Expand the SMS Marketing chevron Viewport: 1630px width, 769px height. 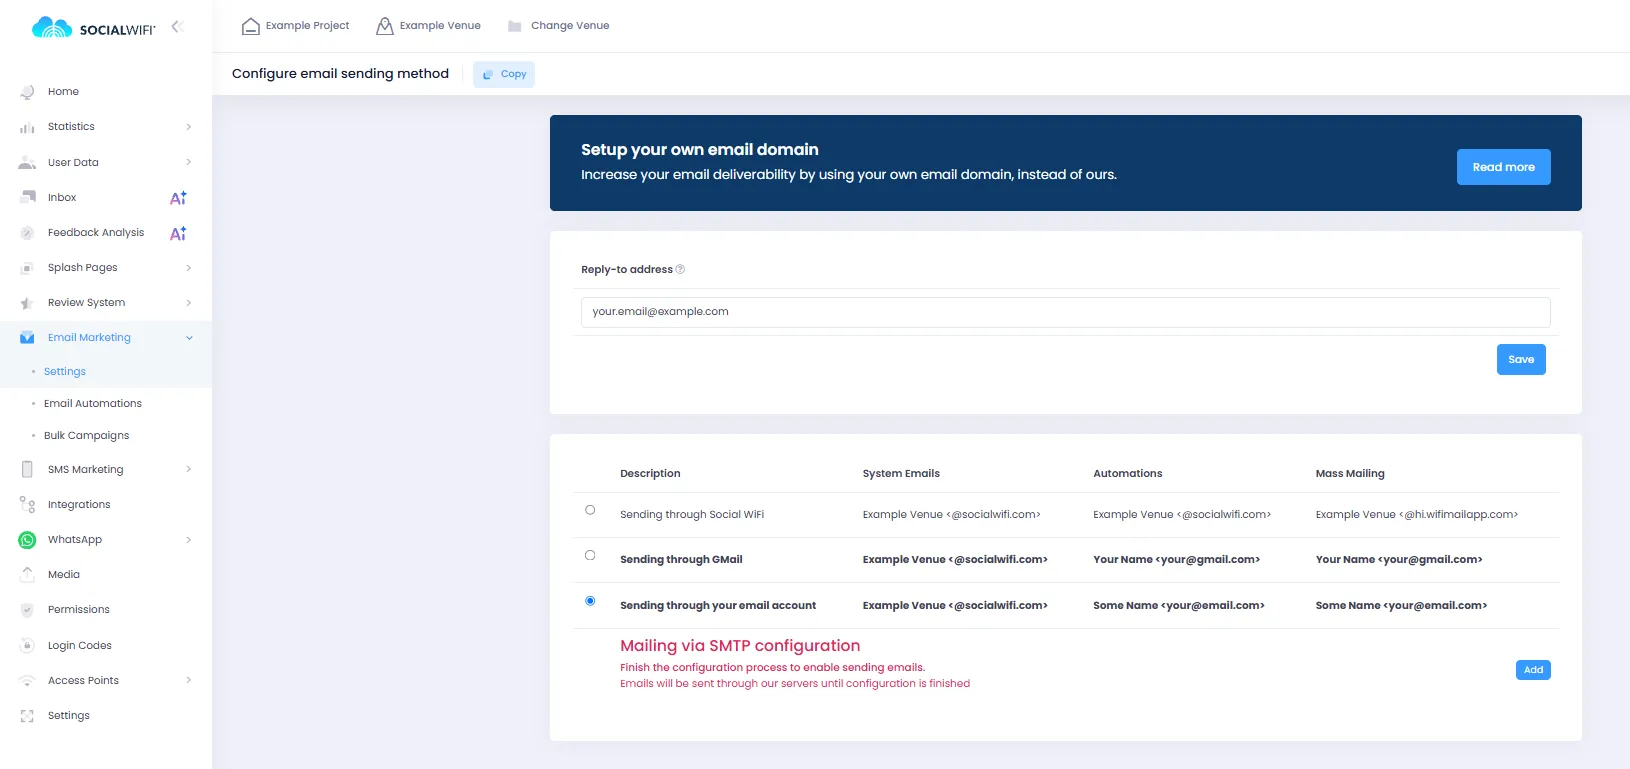click(x=188, y=469)
